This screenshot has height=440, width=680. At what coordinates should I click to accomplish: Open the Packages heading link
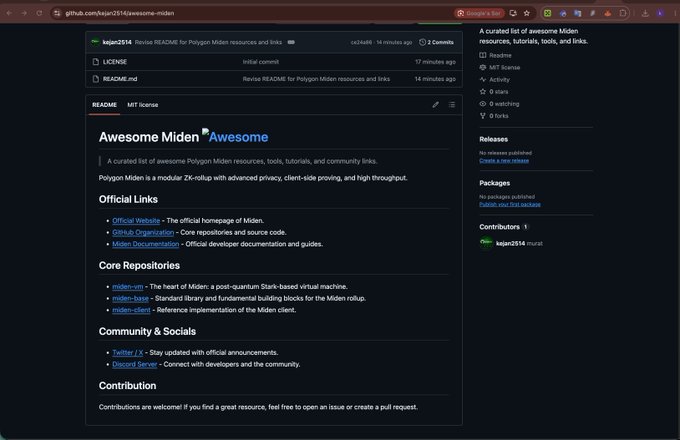coord(494,183)
